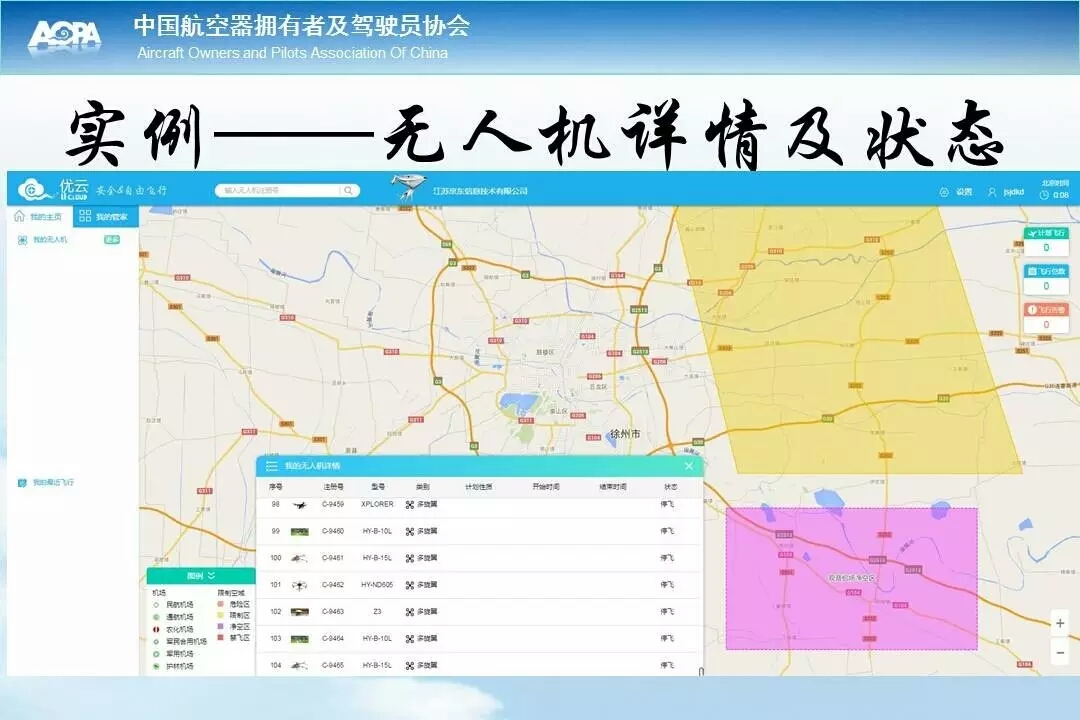The image size is (1080, 720).
Task: Click the drone thumbnail in row 99
Action: point(299,531)
